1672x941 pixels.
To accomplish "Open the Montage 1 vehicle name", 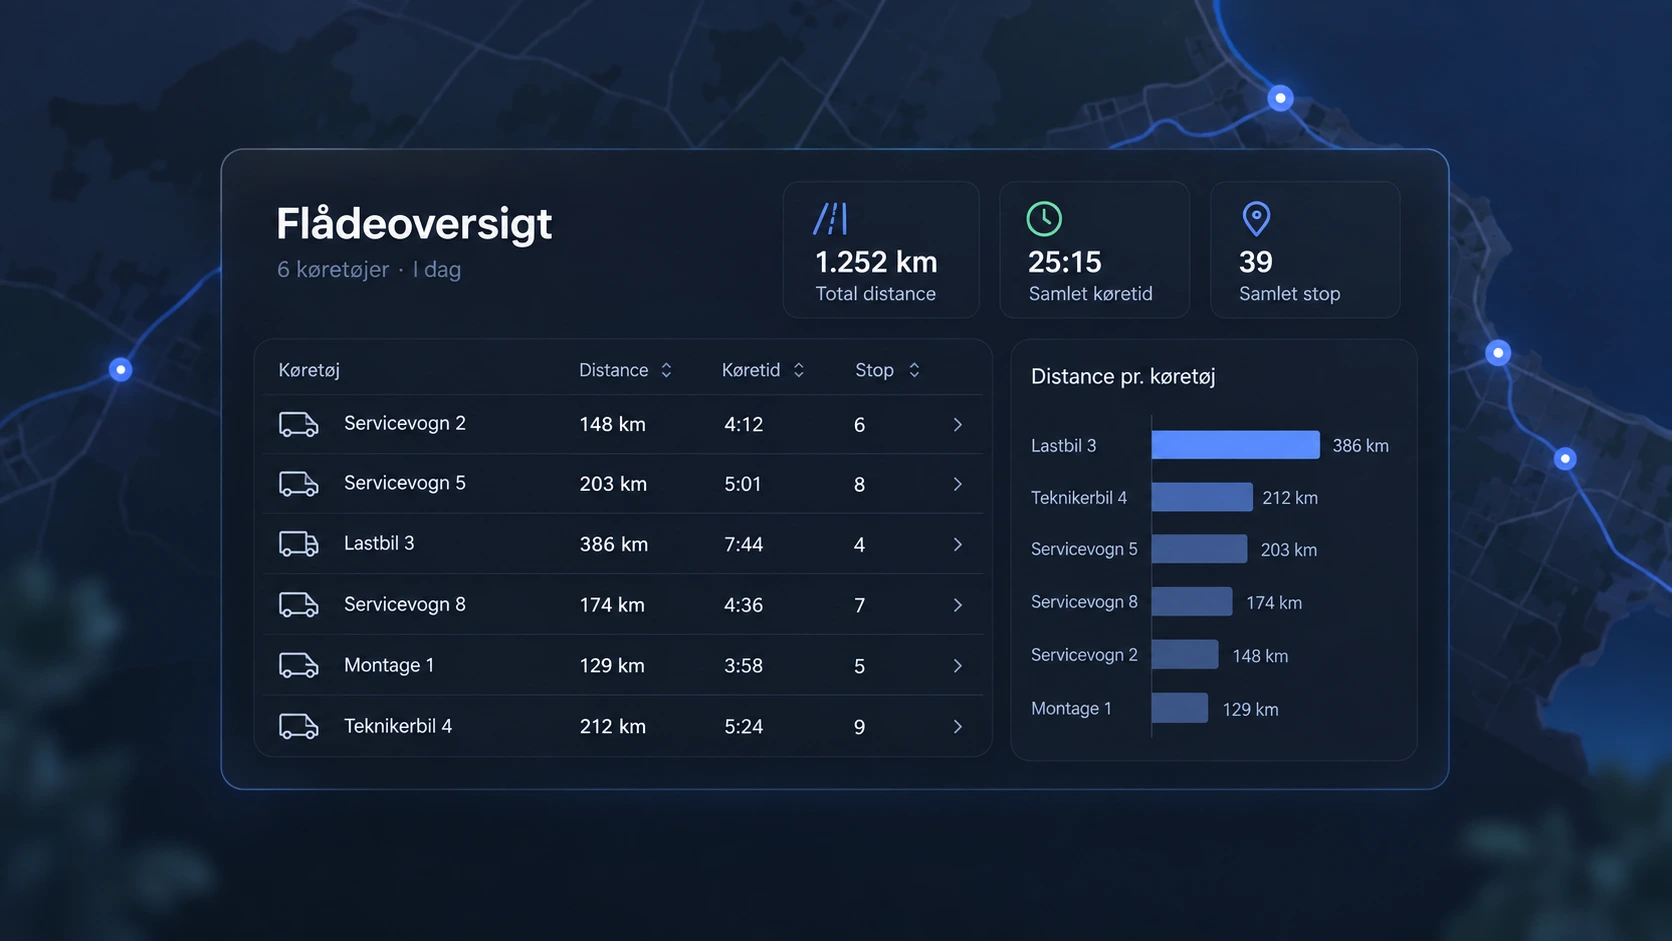I will point(389,665).
